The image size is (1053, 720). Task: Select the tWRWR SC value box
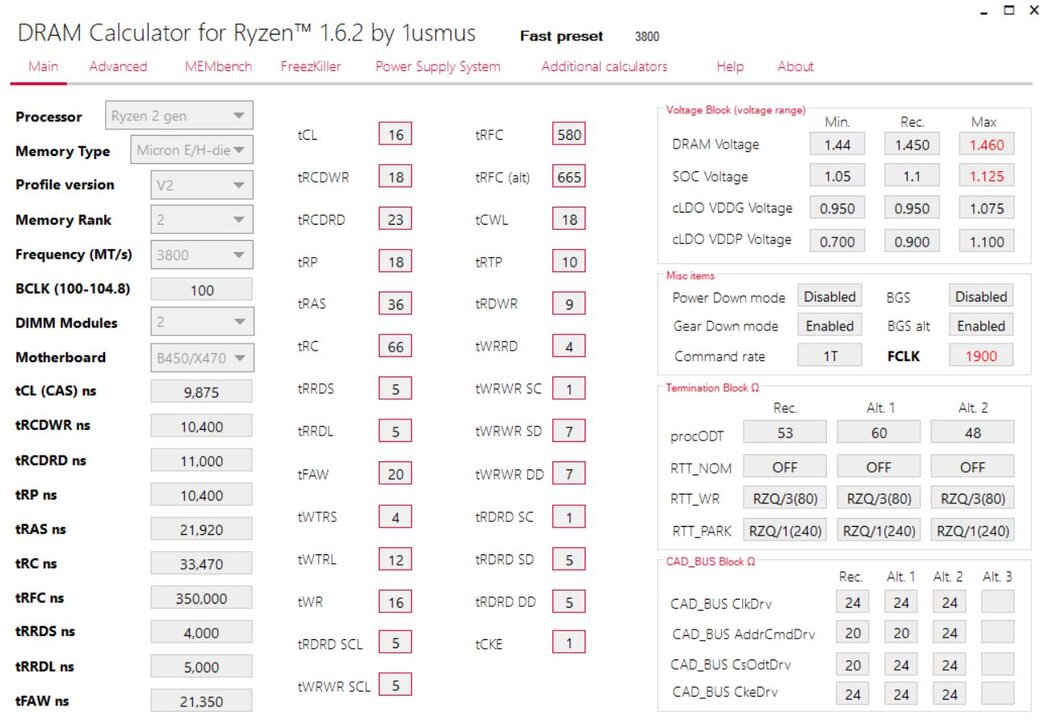[x=569, y=389]
